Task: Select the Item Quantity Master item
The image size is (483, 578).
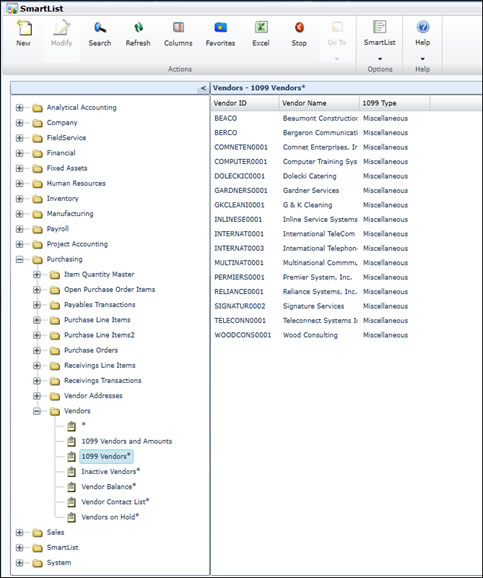Action: click(99, 275)
